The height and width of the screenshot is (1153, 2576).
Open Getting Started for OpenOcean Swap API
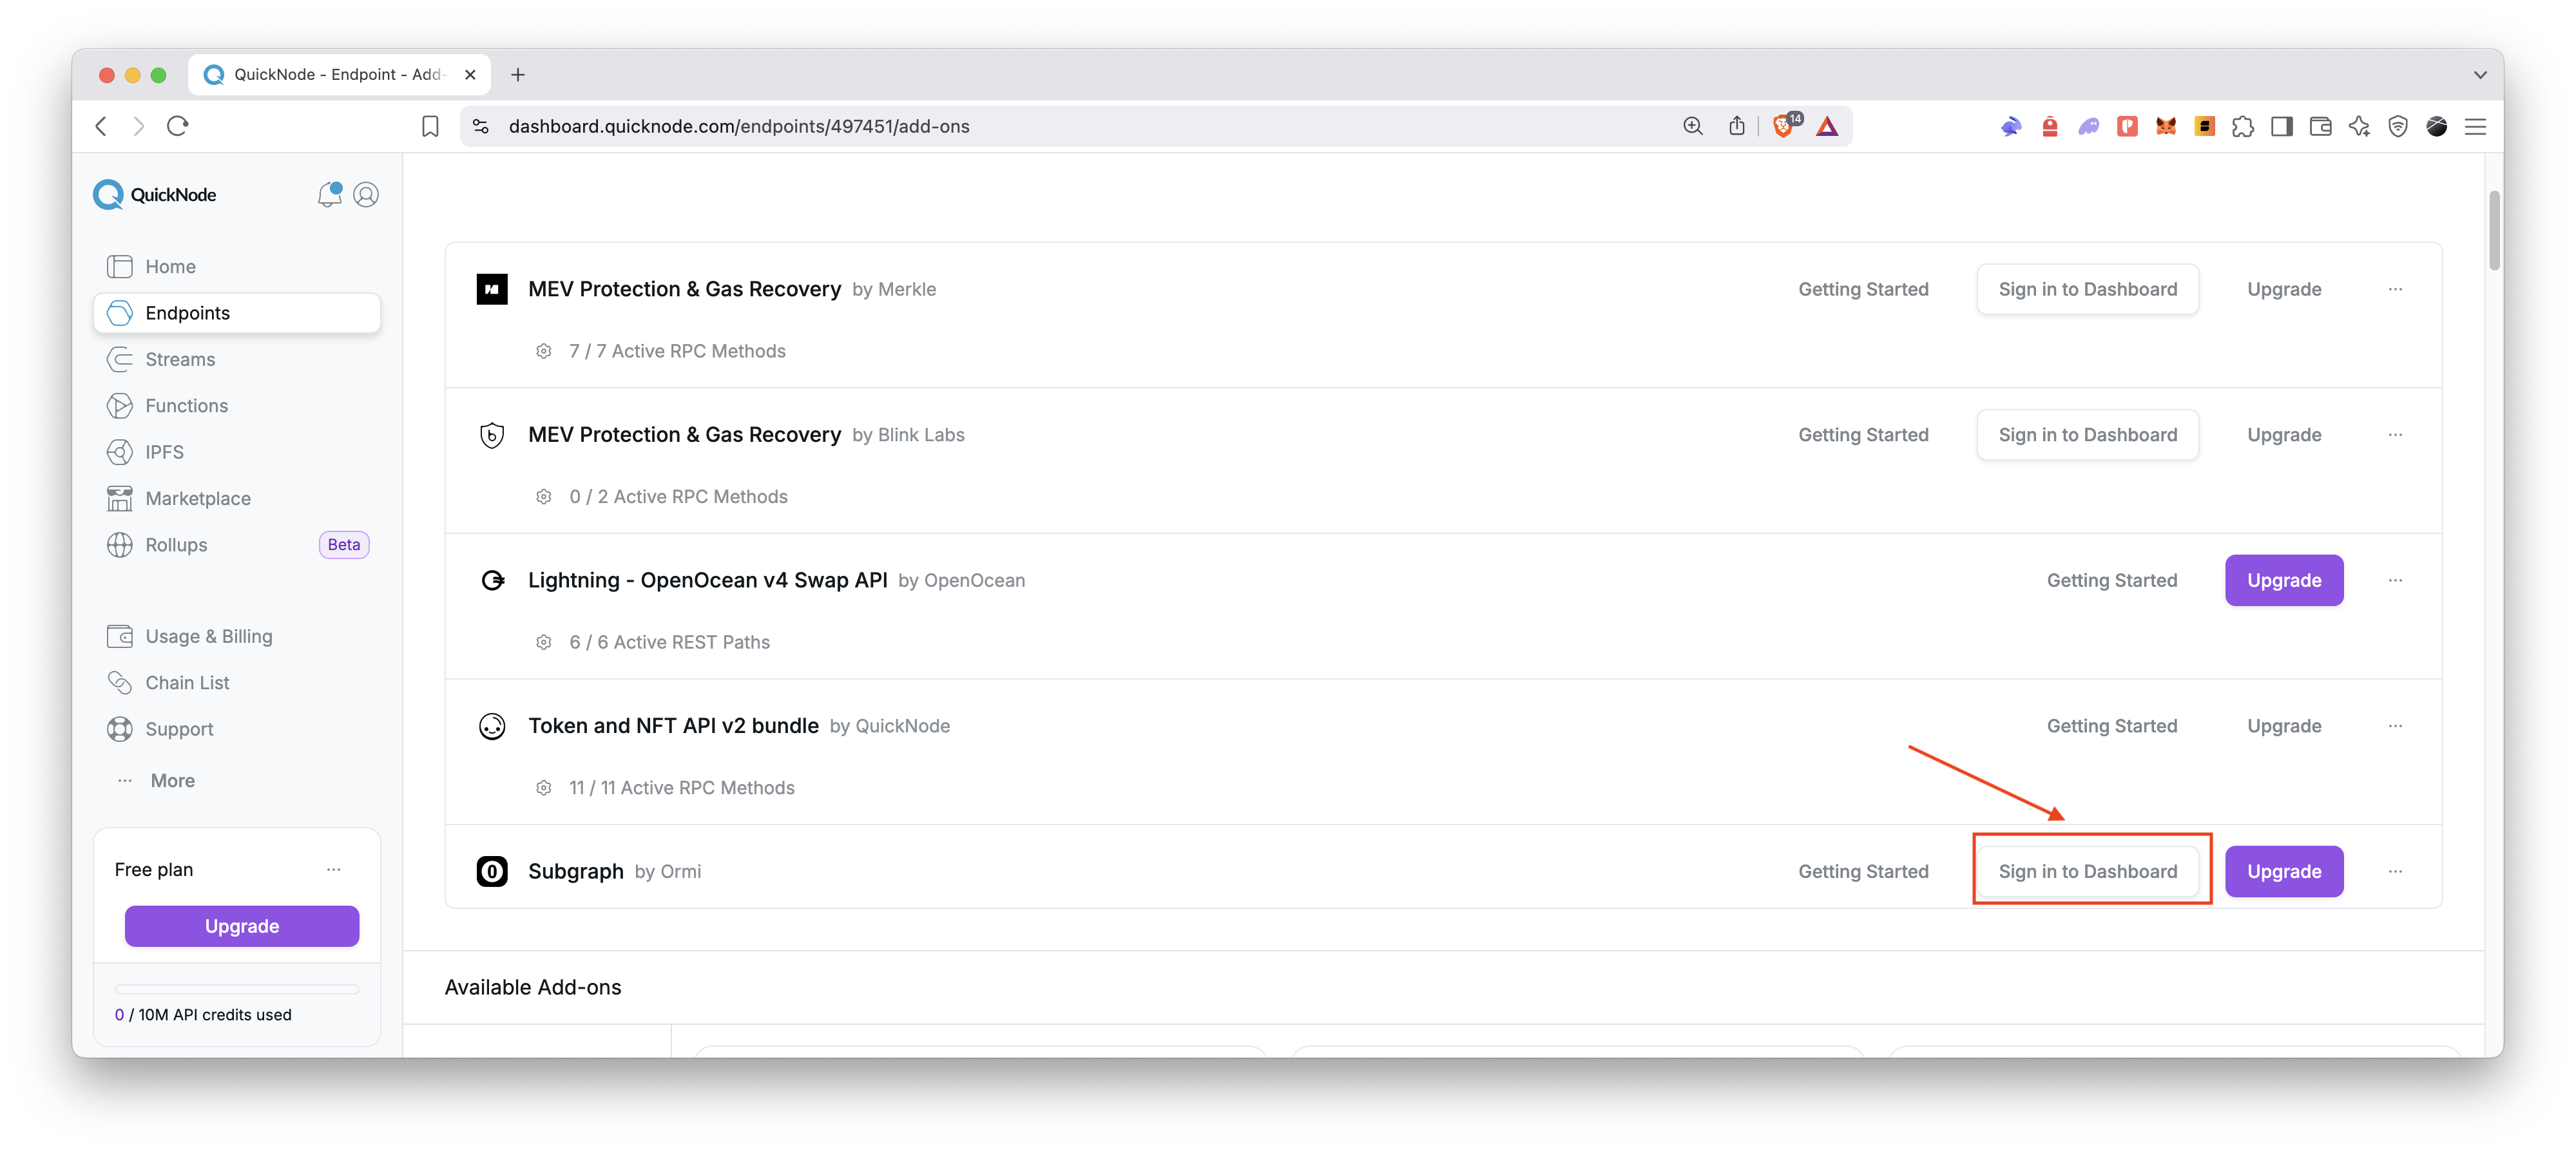pyautogui.click(x=2111, y=580)
